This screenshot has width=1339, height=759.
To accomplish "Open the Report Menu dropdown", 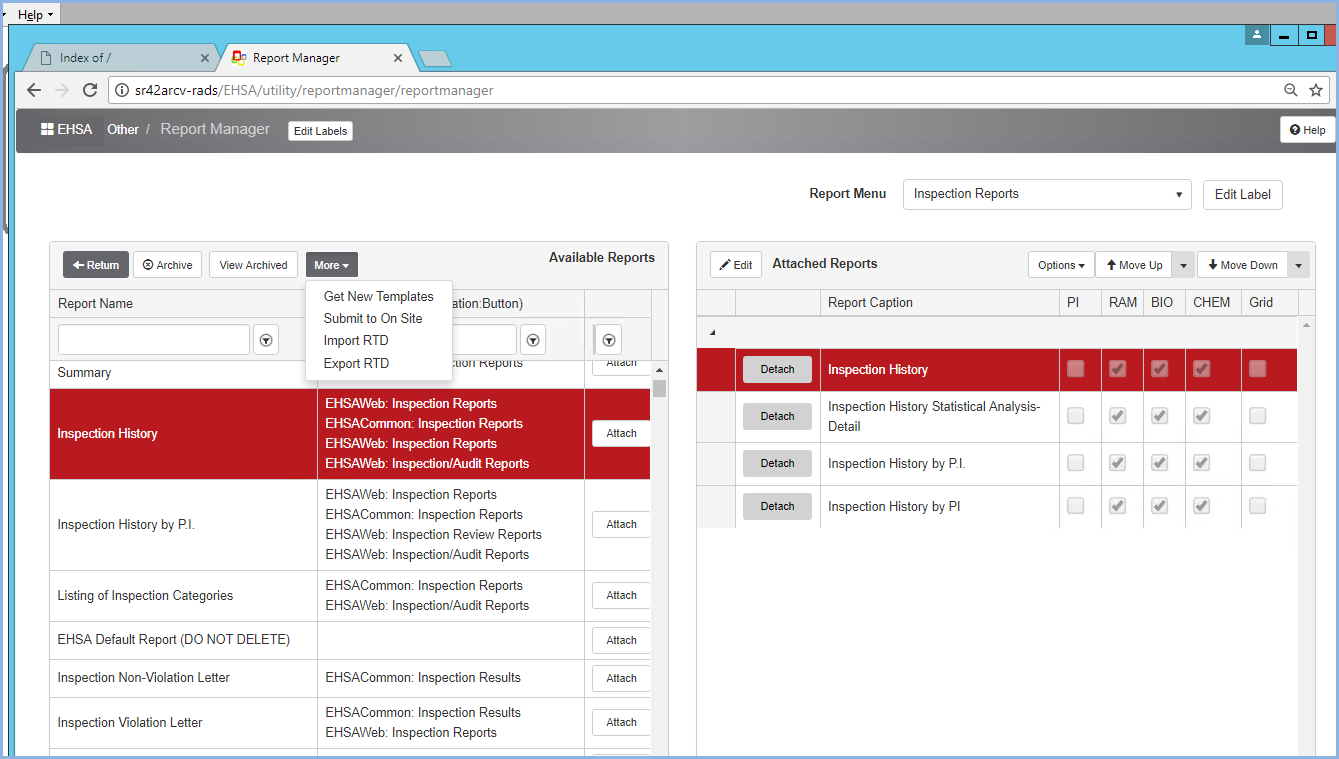I will 1047,194.
